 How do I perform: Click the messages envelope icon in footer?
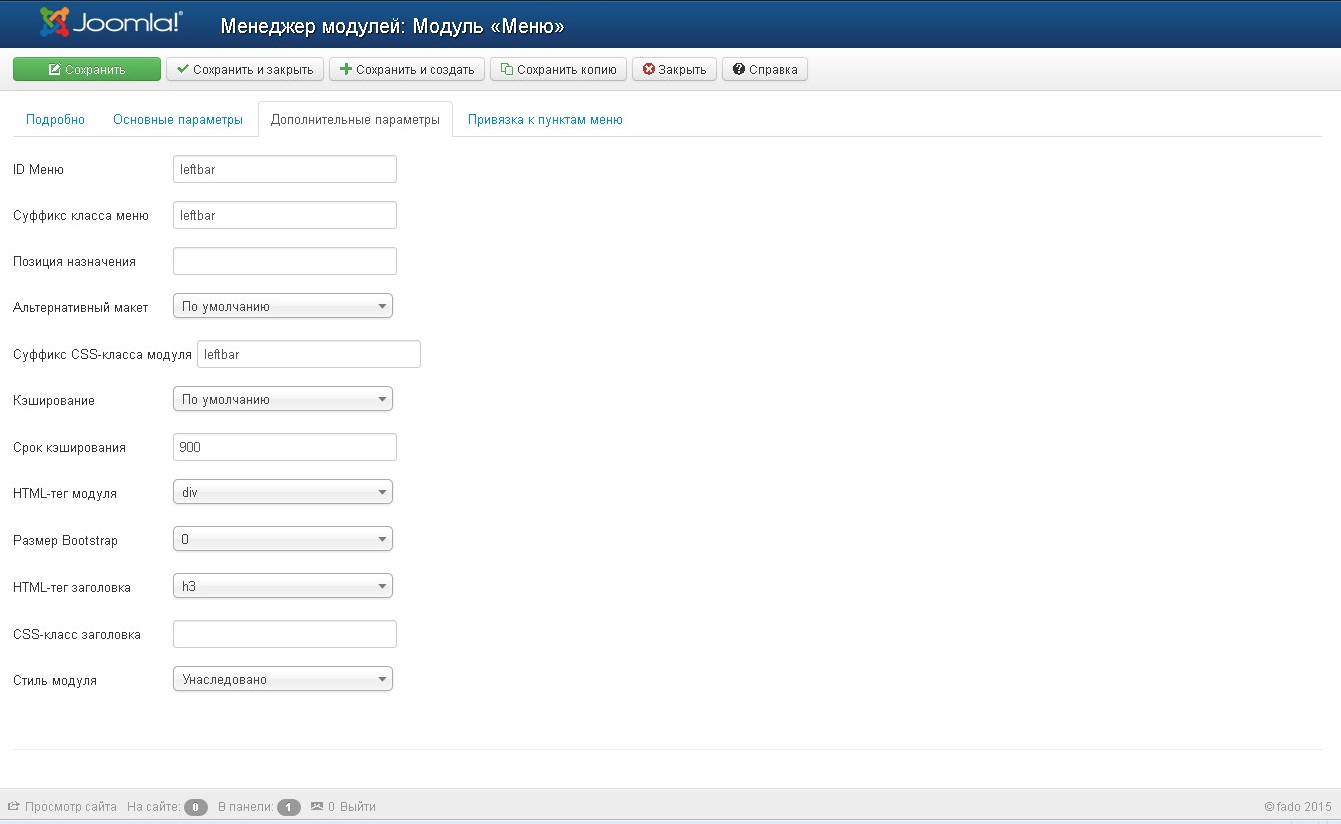pos(317,806)
